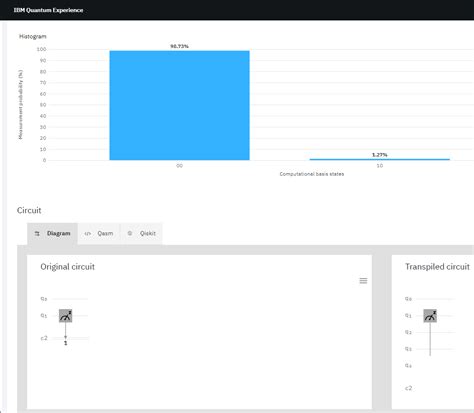Viewport: 474px width, 413px height.
Task: Click the c2 register label in Original circuit
Action: [44, 338]
